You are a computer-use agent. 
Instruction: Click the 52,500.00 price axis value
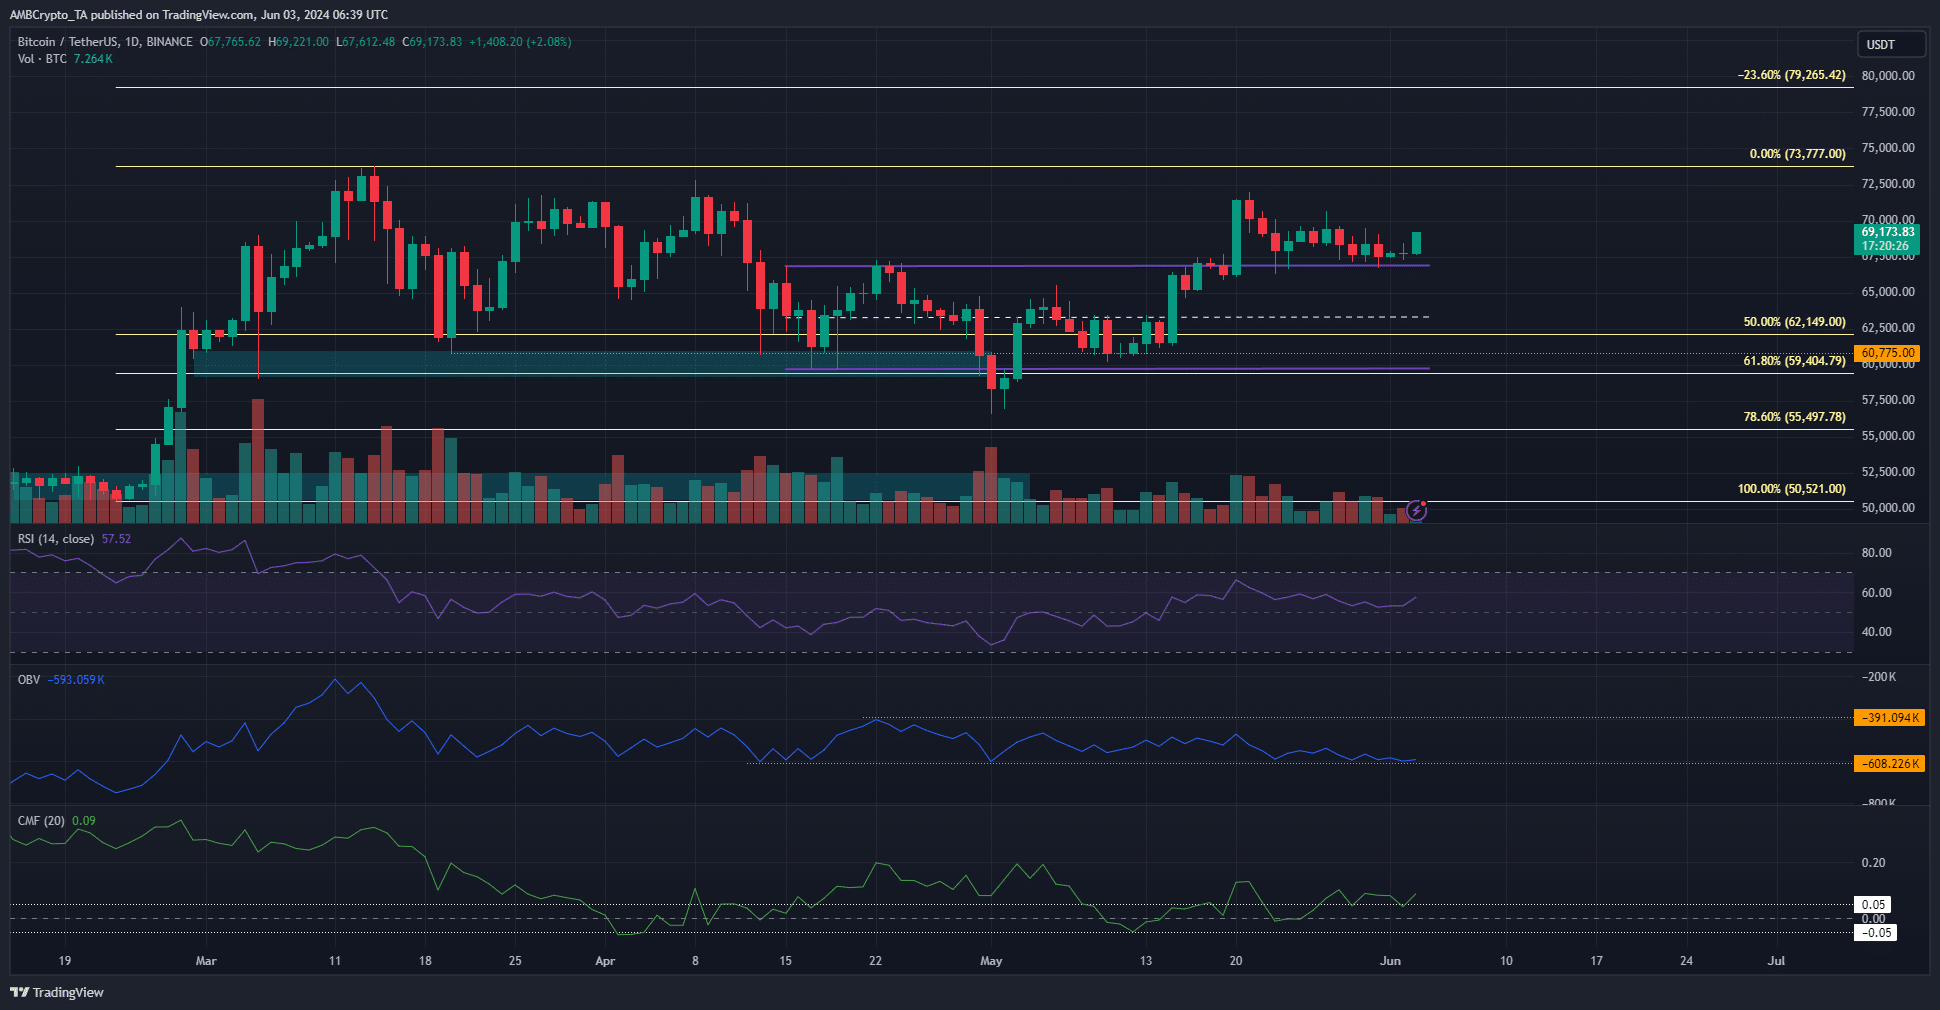point(1888,472)
